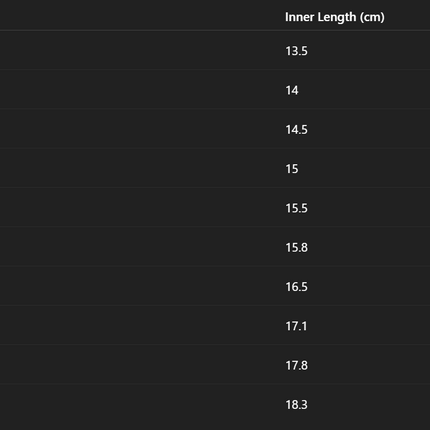Click the 15.5 value in the table
This screenshot has height=430, width=430.
296,208
